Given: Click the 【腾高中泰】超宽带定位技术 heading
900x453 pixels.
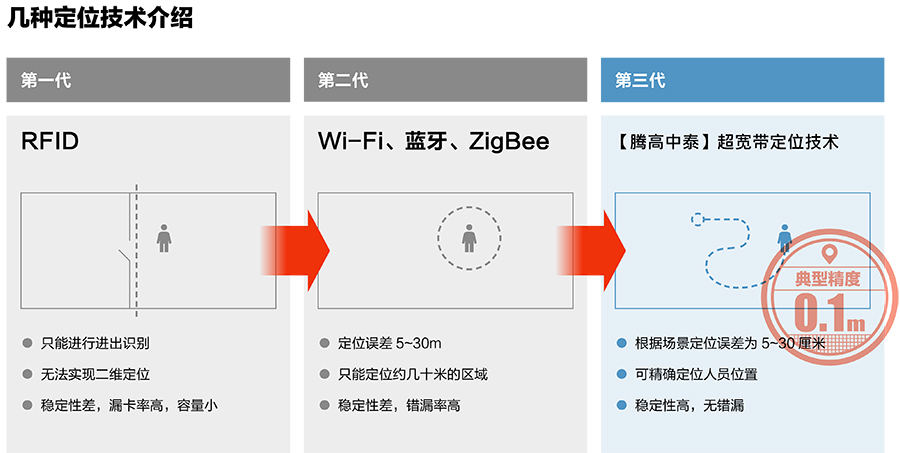Looking at the screenshot, I should point(728,142).
